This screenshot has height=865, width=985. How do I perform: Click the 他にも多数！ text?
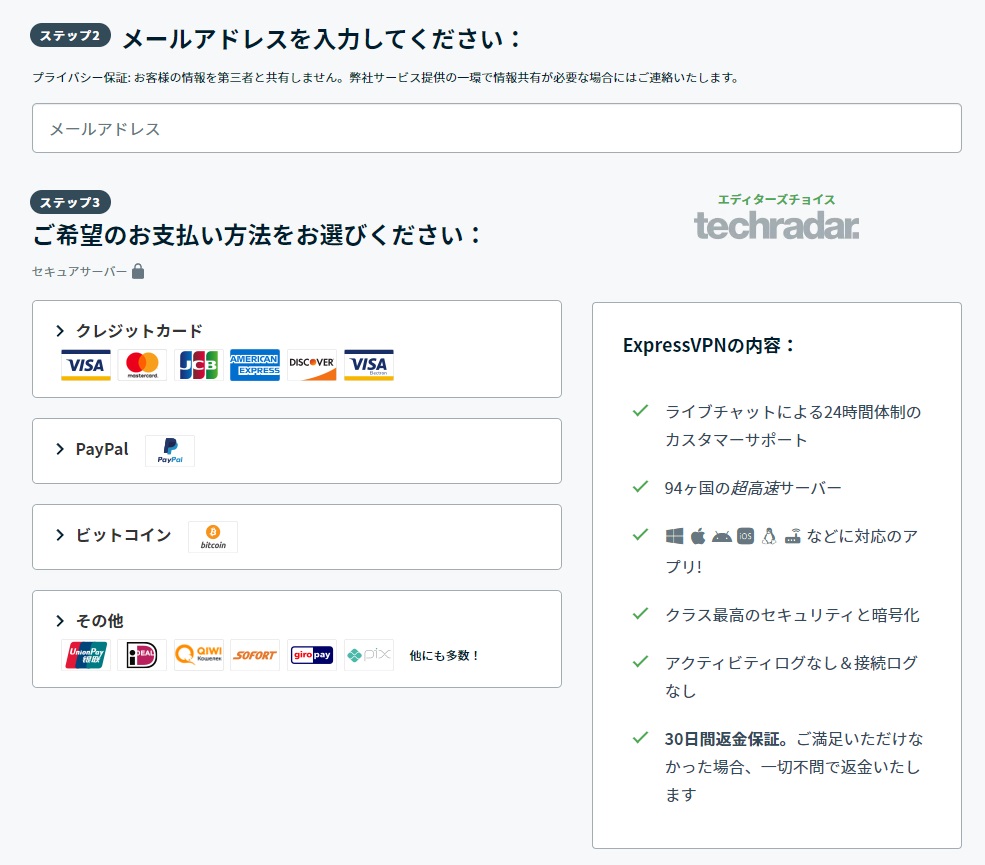pos(444,655)
